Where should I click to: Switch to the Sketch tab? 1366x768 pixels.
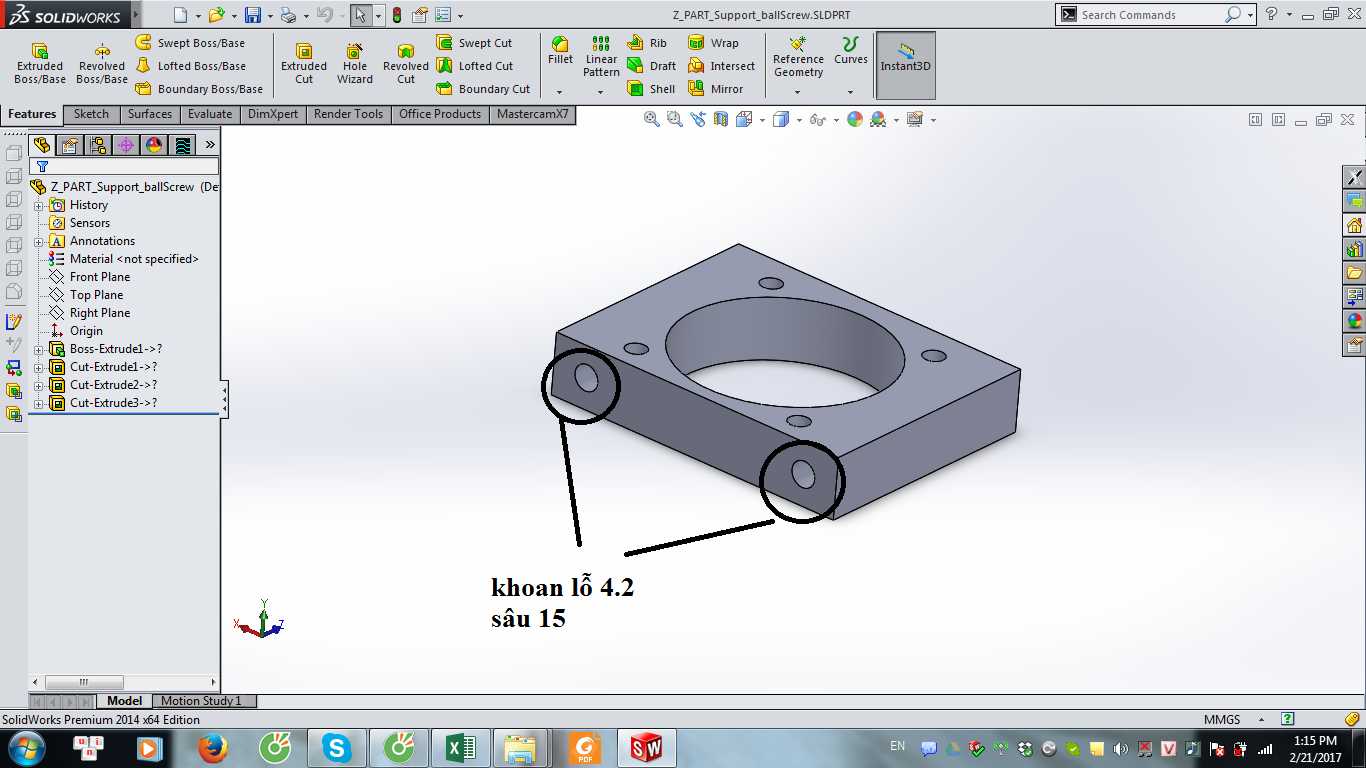point(91,114)
